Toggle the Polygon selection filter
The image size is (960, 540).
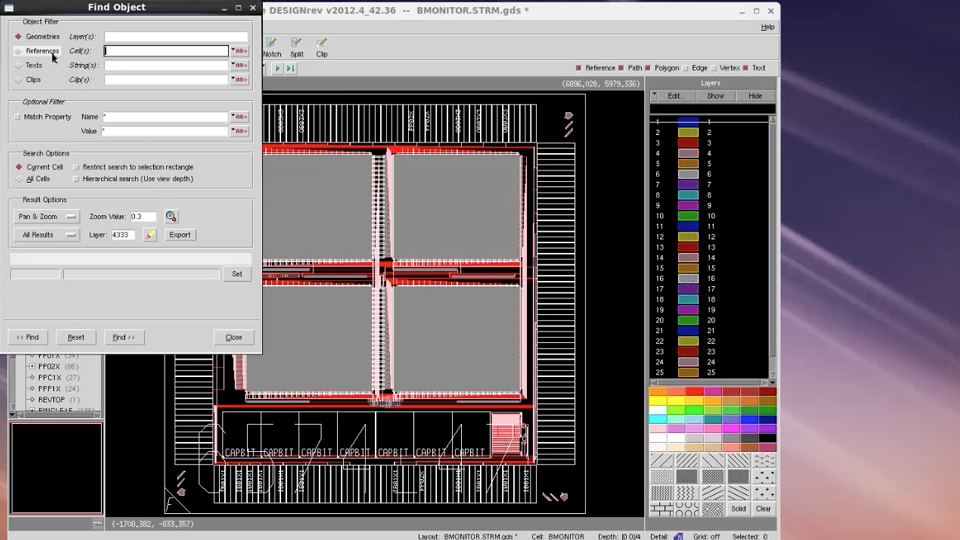click(x=648, y=69)
